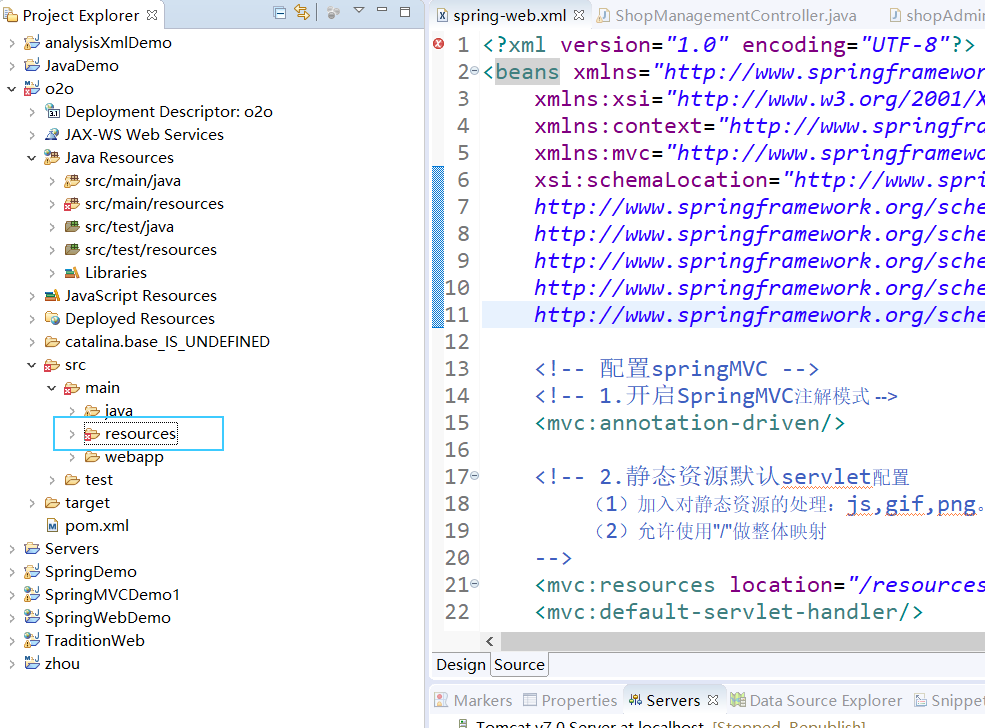Screen dimensions: 985x728
Task: Click the JavaScript Resources icon
Action: click(52, 296)
